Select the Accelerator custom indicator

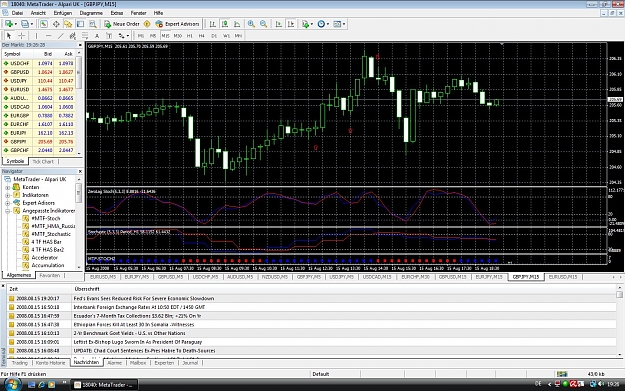coord(45,257)
